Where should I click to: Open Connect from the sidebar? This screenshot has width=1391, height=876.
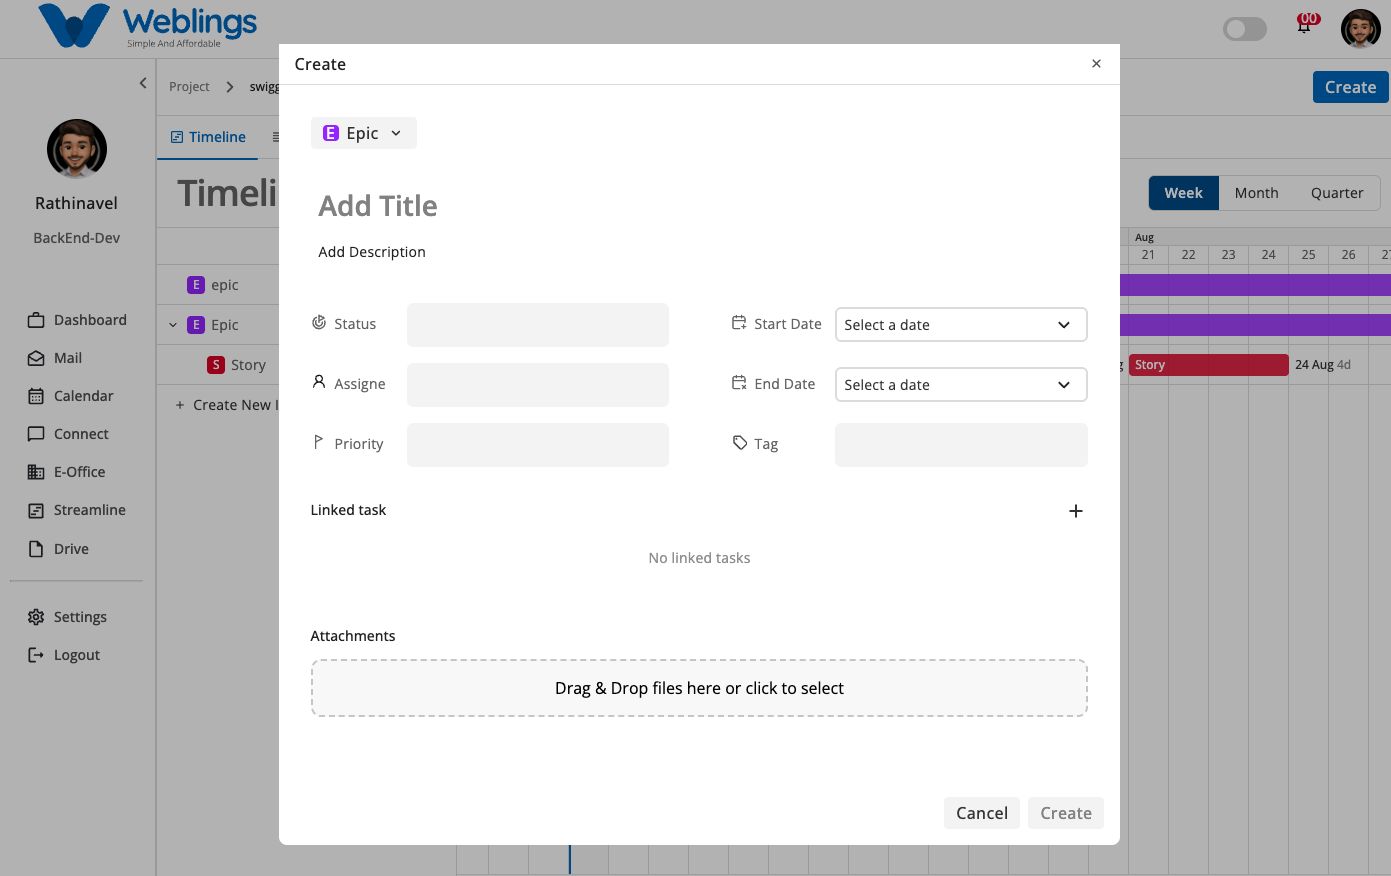click(x=69, y=434)
